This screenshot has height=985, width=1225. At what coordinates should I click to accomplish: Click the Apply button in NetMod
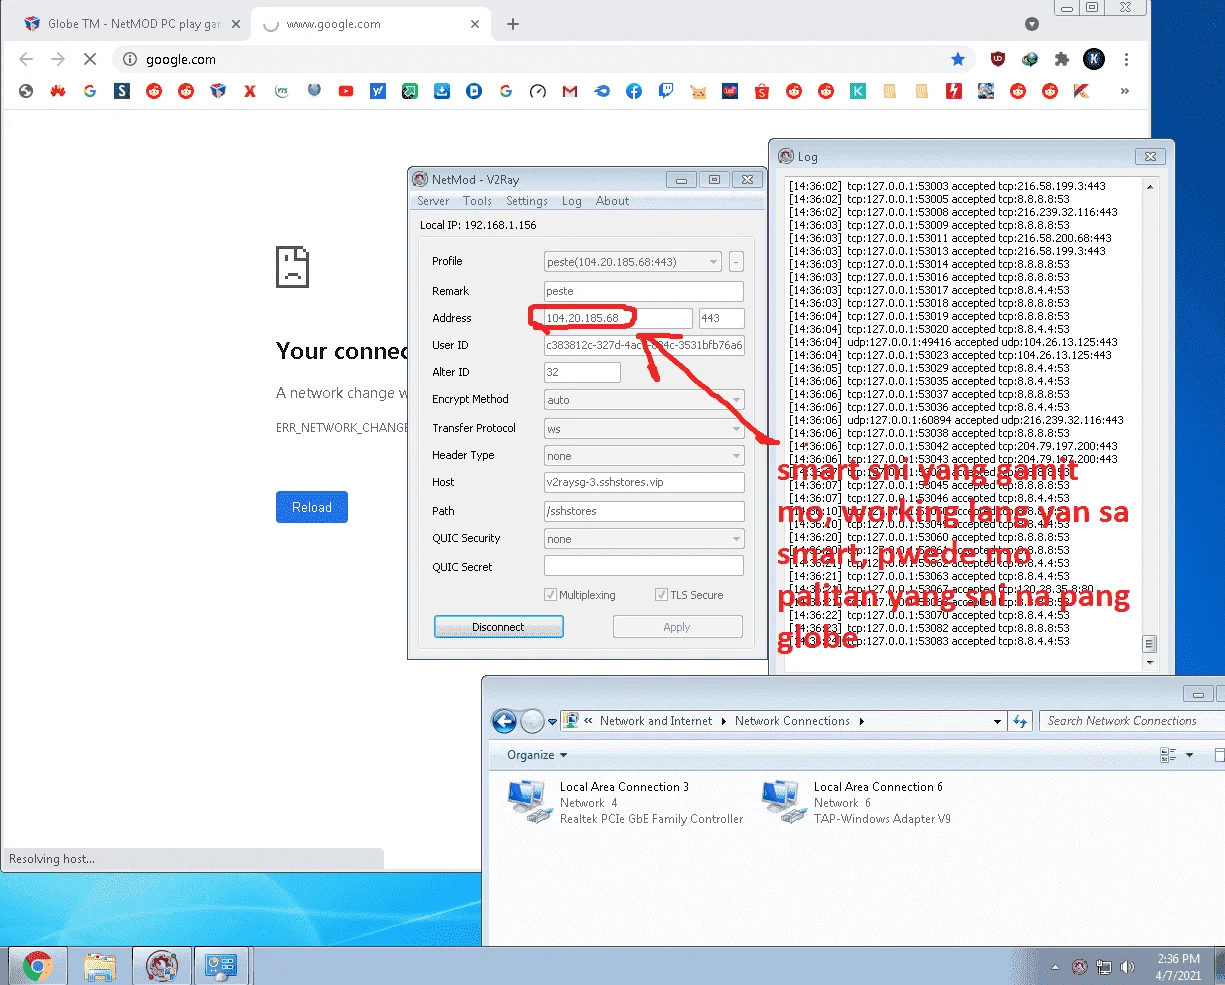click(677, 627)
